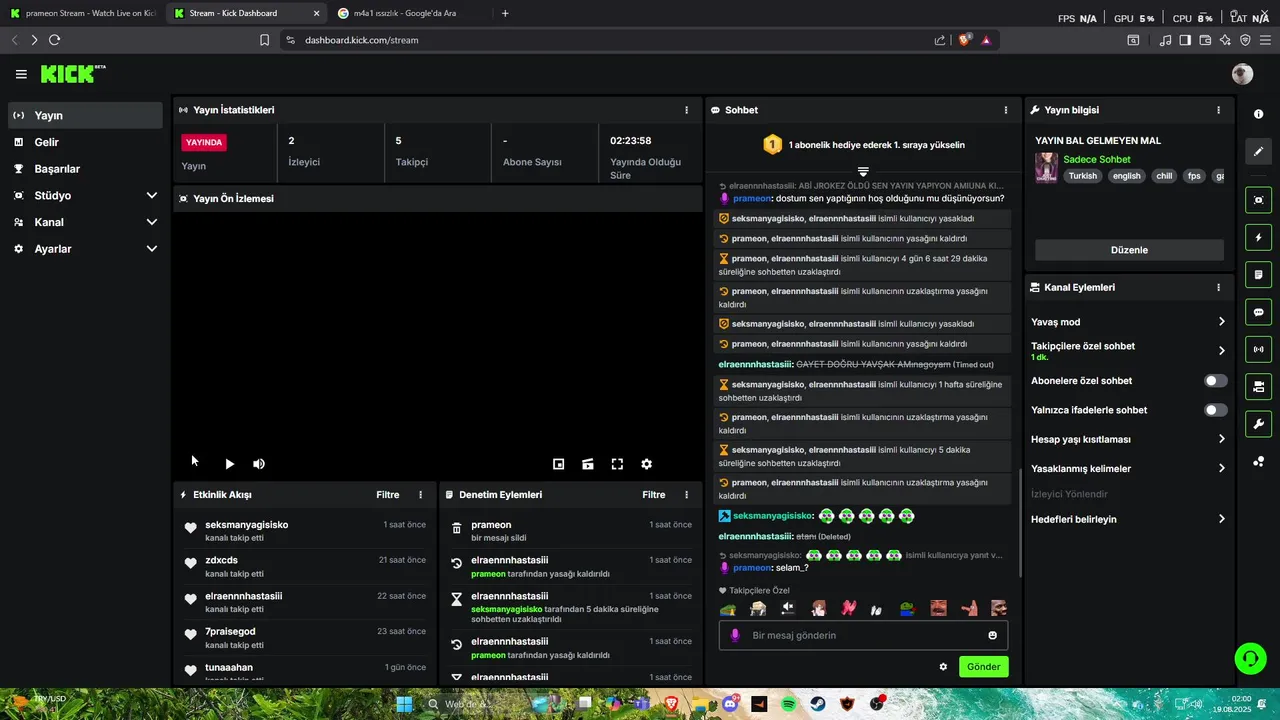This screenshot has width=1280, height=720.
Task: Open Denetim Eylemleri three-dot menu
Action: [686, 495]
